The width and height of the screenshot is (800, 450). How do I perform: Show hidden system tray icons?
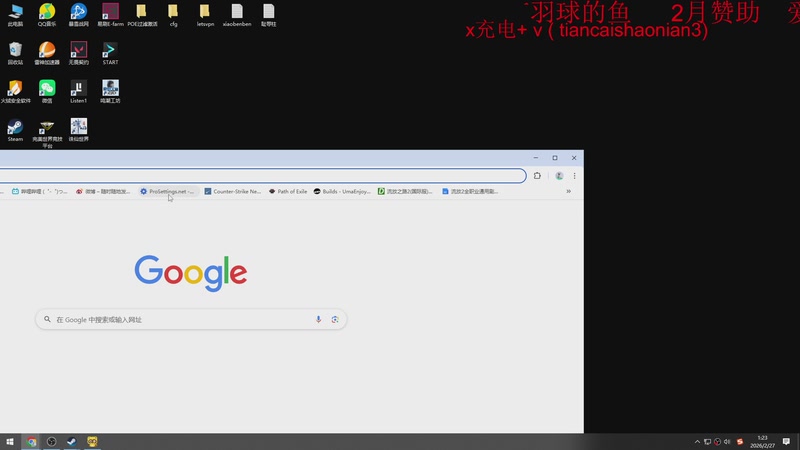[x=697, y=442]
